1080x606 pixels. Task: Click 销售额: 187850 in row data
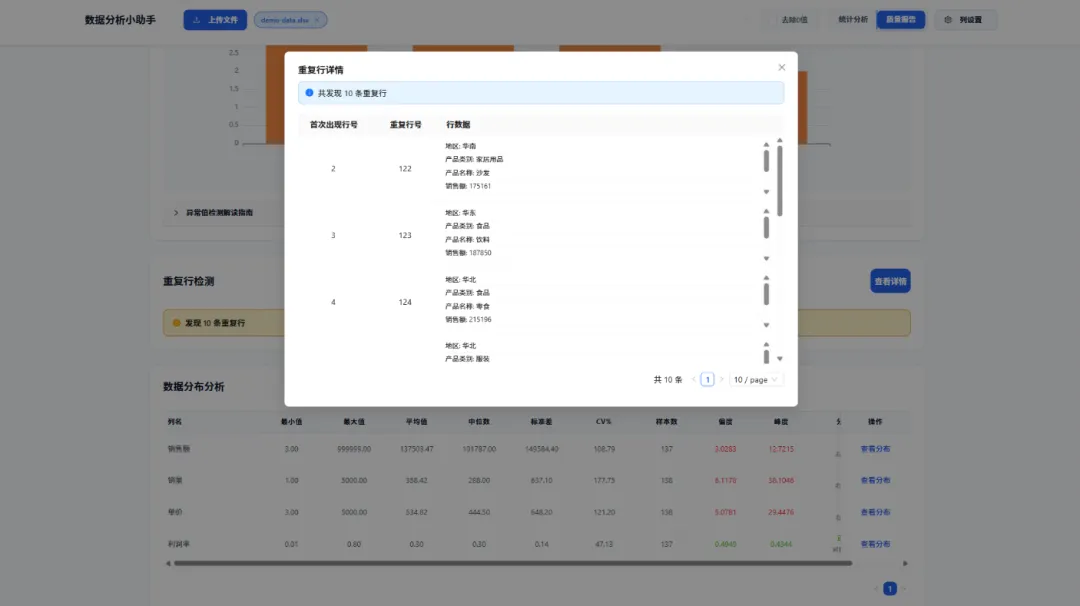(x=468, y=253)
